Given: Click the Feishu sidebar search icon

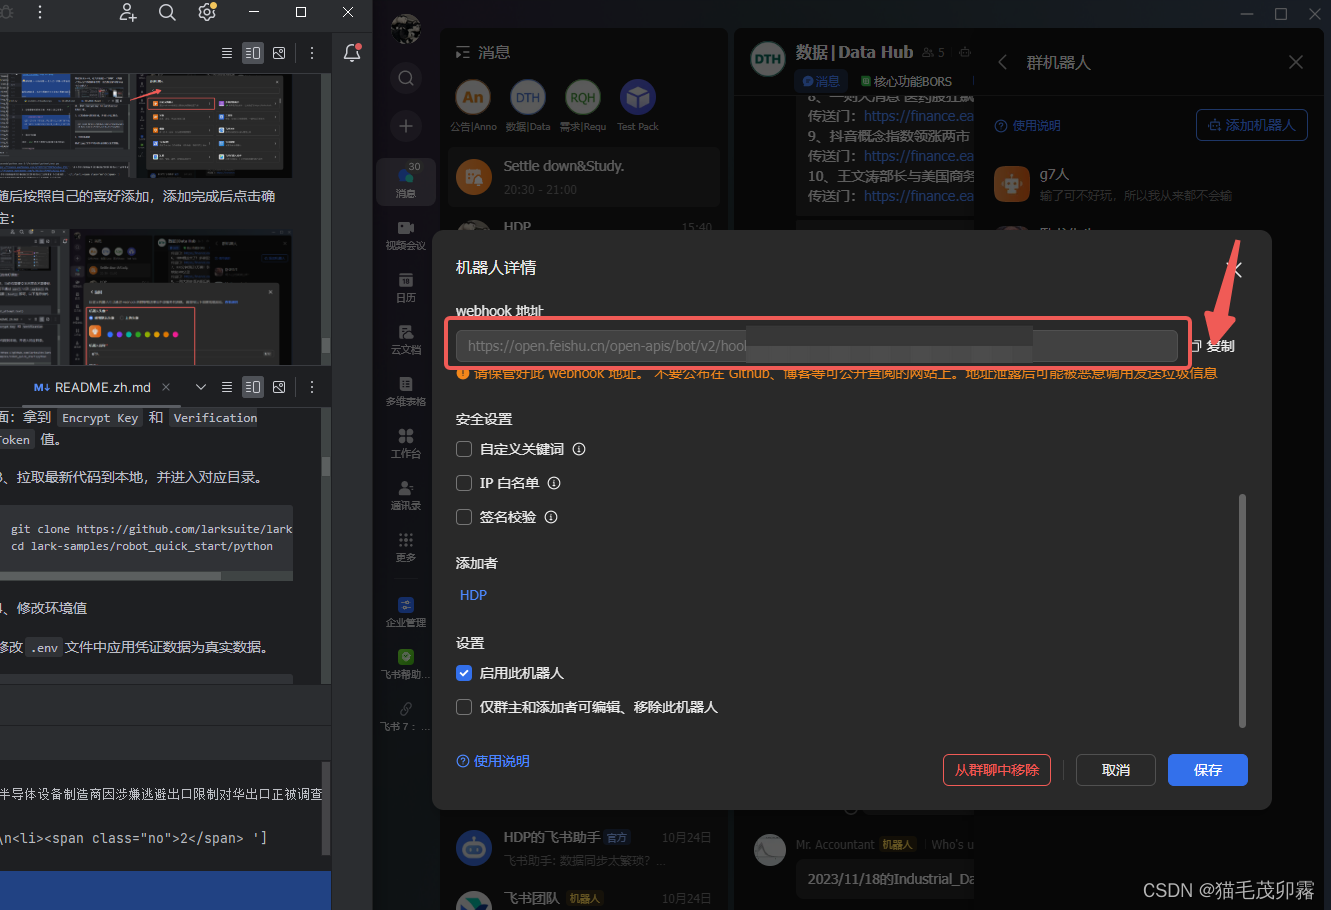Looking at the screenshot, I should 405,78.
